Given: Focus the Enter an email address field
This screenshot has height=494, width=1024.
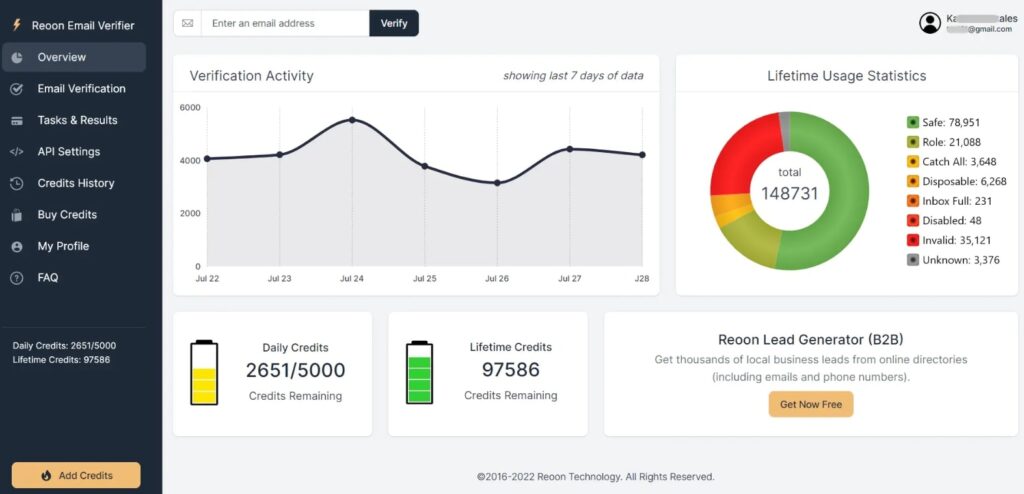Looking at the screenshot, I should coord(285,23).
